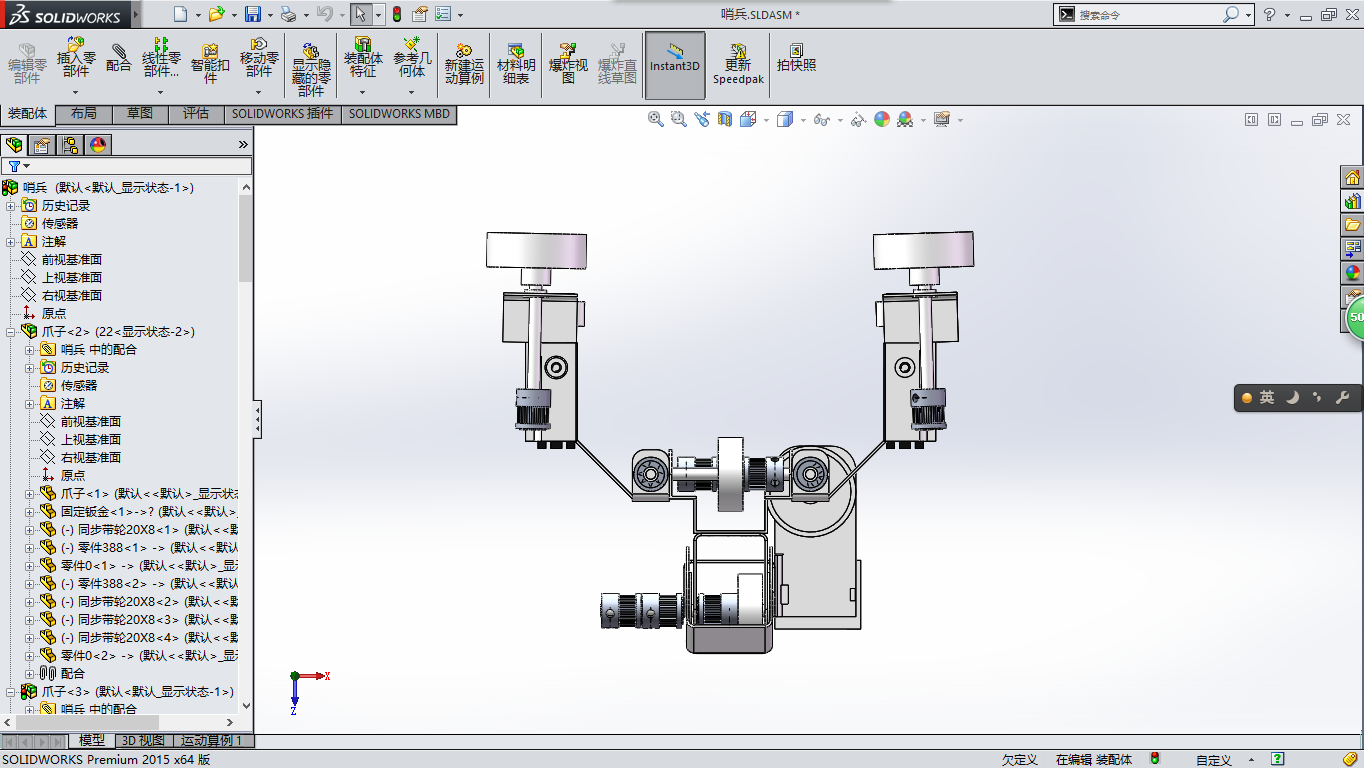
Task: Open the dropdown under 插入零部件
Action: tap(76, 92)
